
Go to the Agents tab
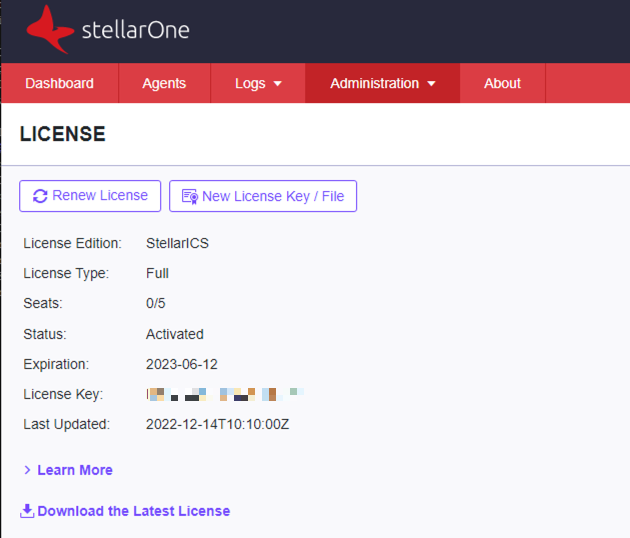click(x=164, y=83)
